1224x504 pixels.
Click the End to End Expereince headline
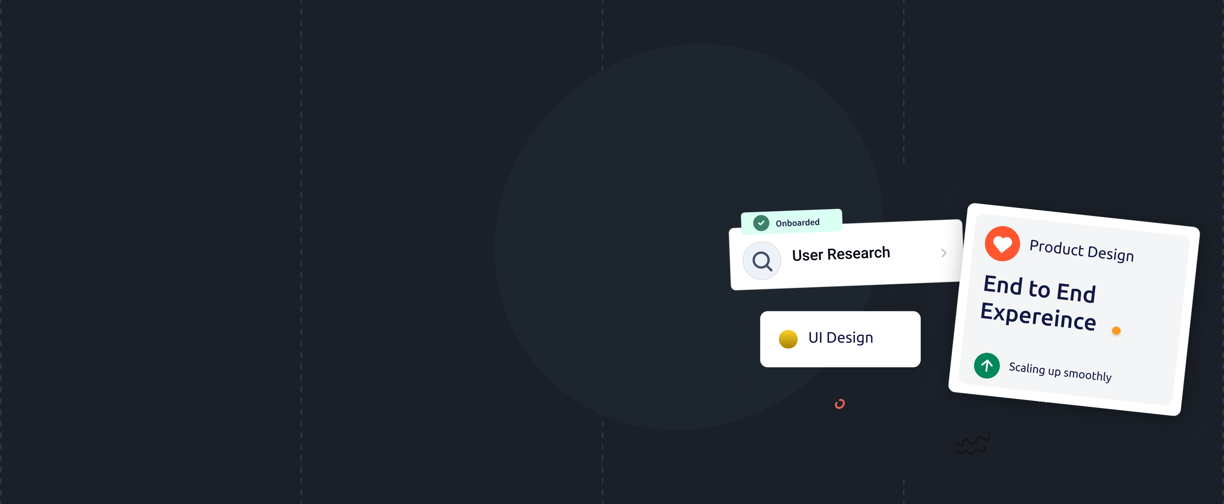[1038, 303]
